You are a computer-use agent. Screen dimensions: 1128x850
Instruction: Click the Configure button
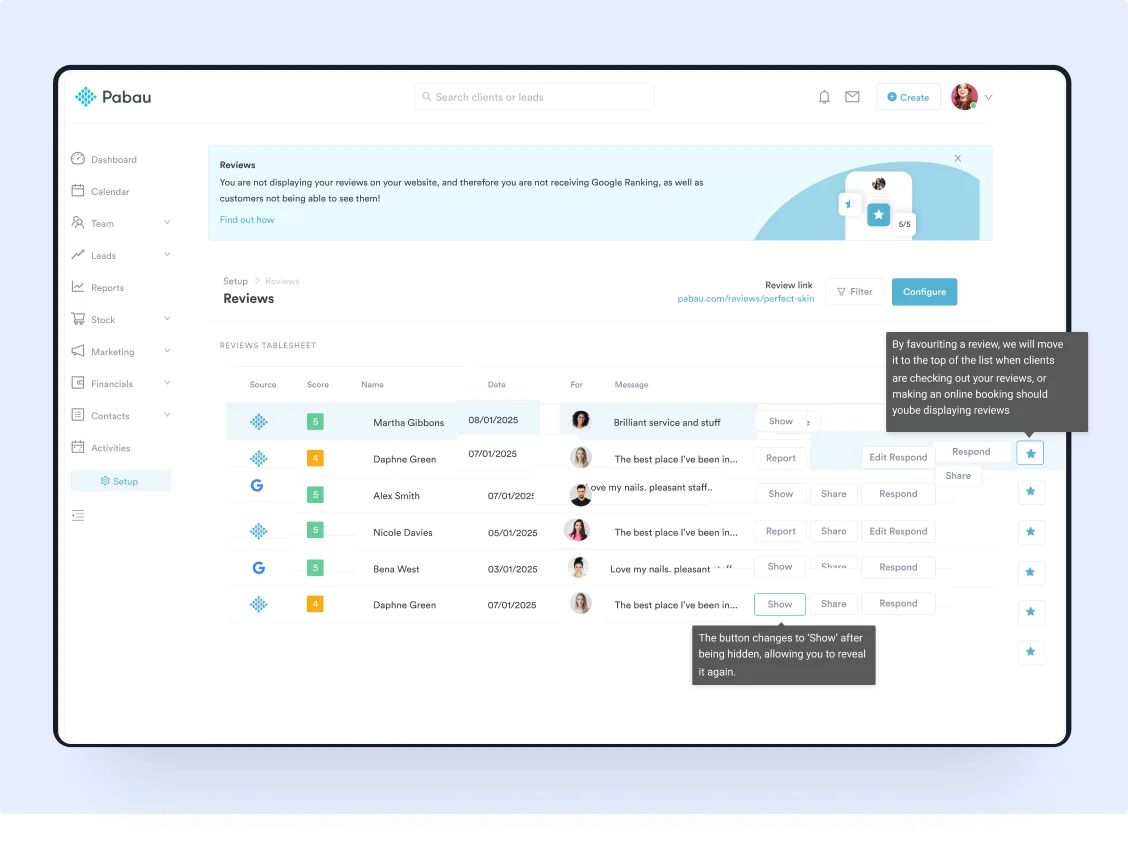pyautogui.click(x=924, y=292)
